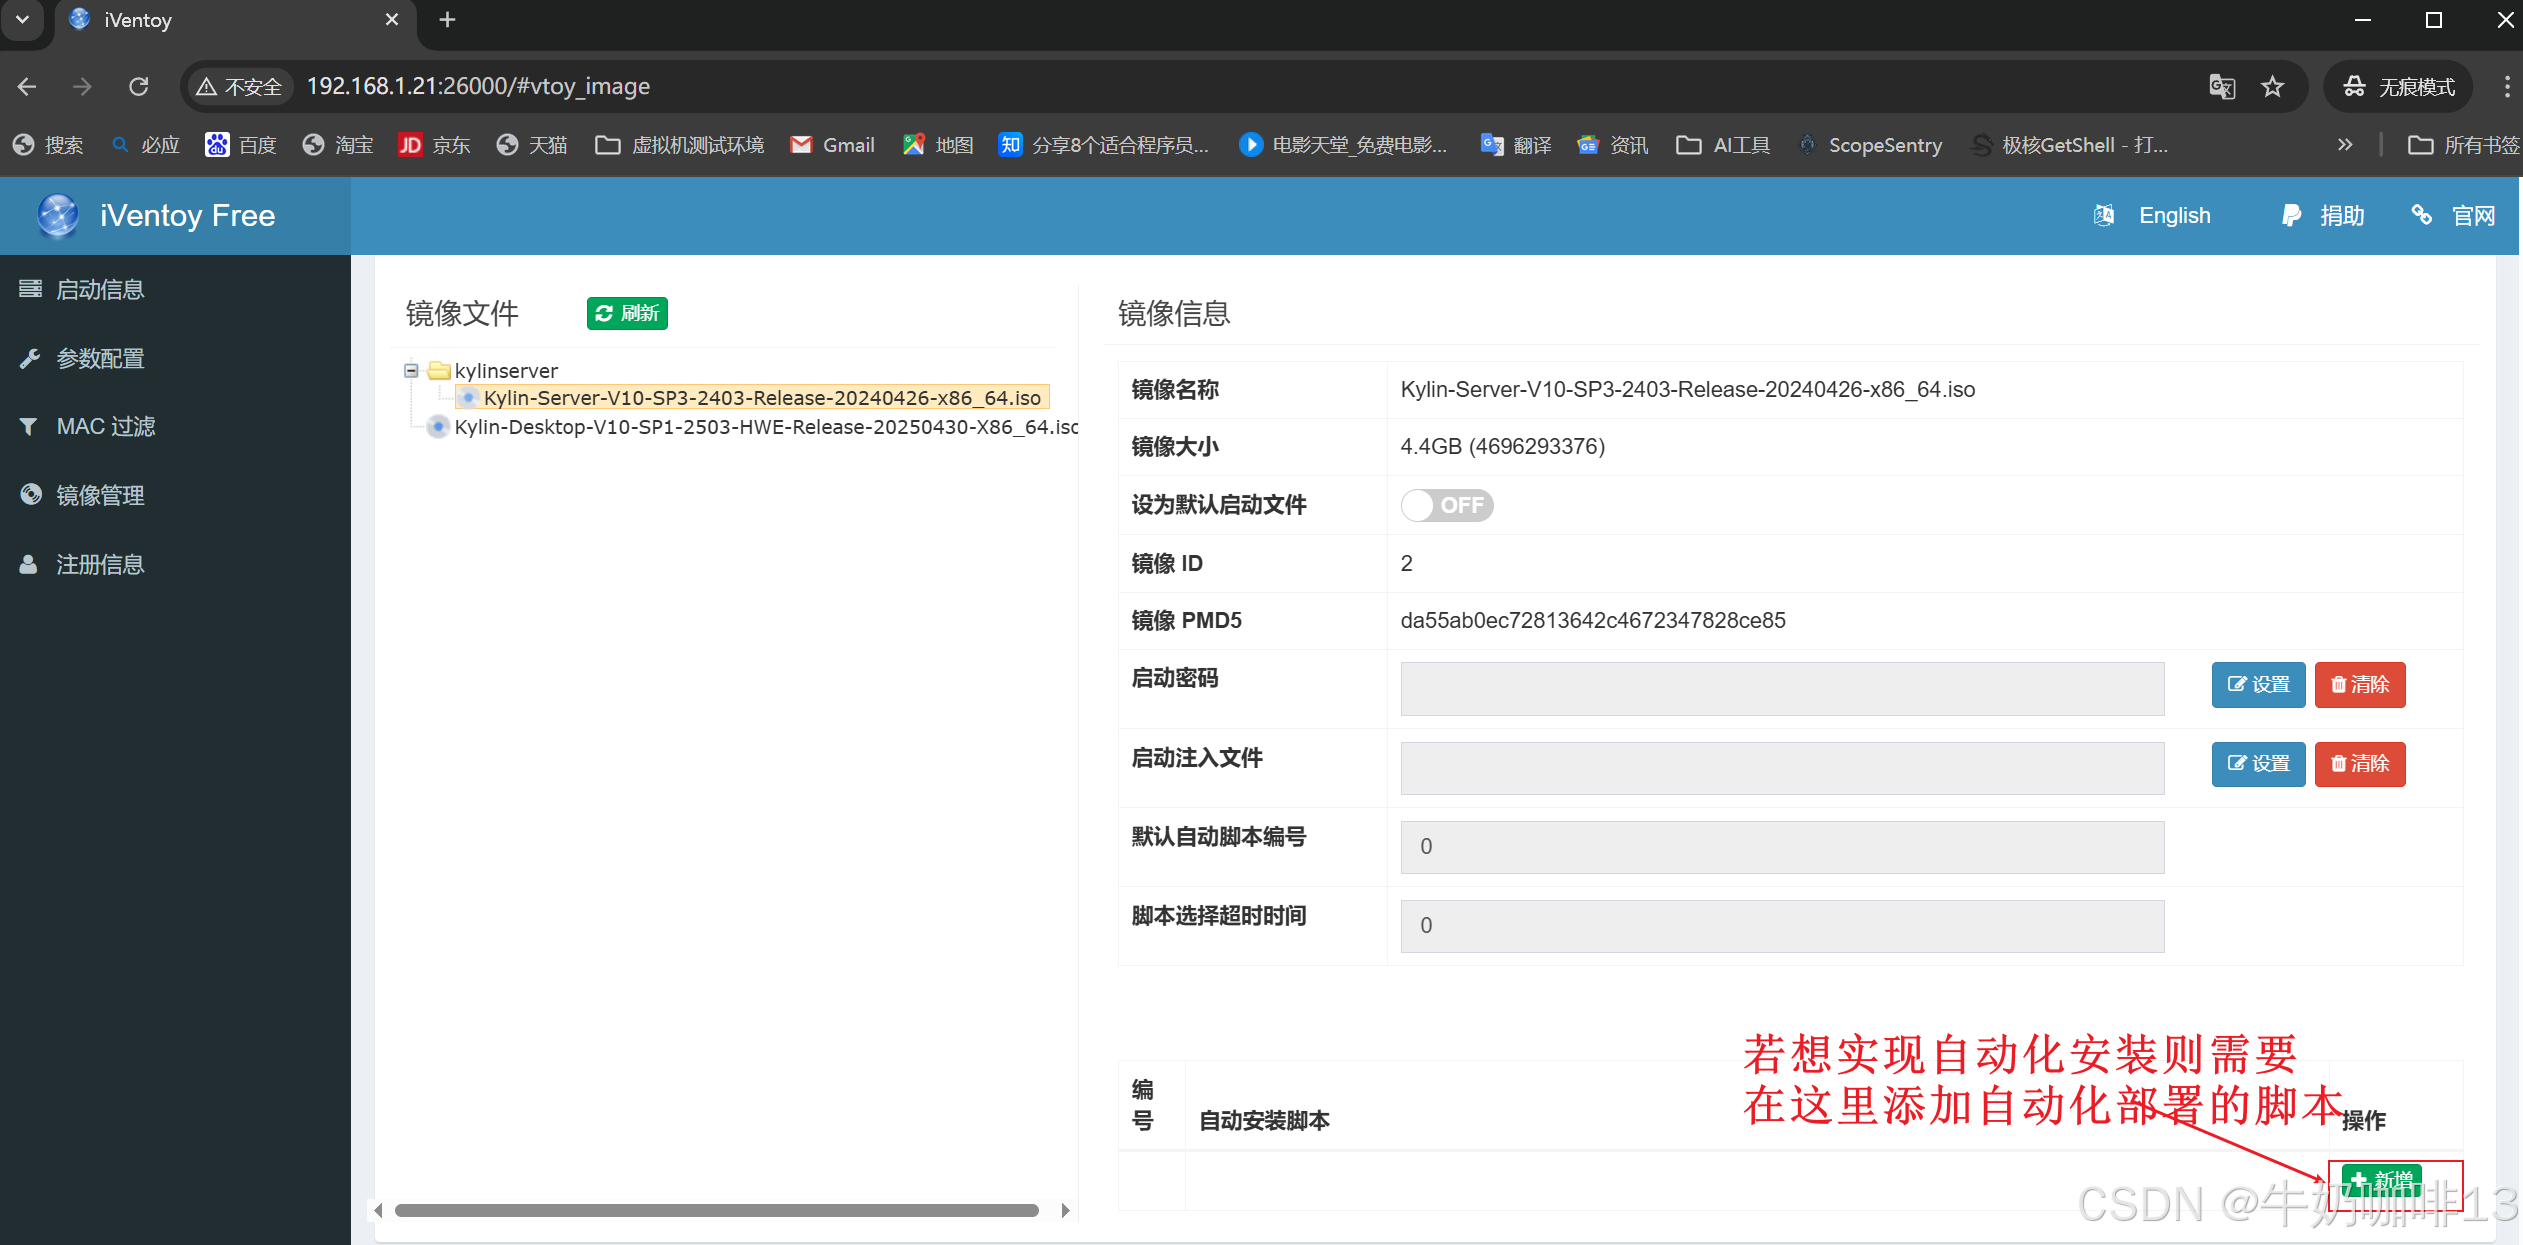Expand hidden bookmarks overflow chevron

pos(2345,145)
